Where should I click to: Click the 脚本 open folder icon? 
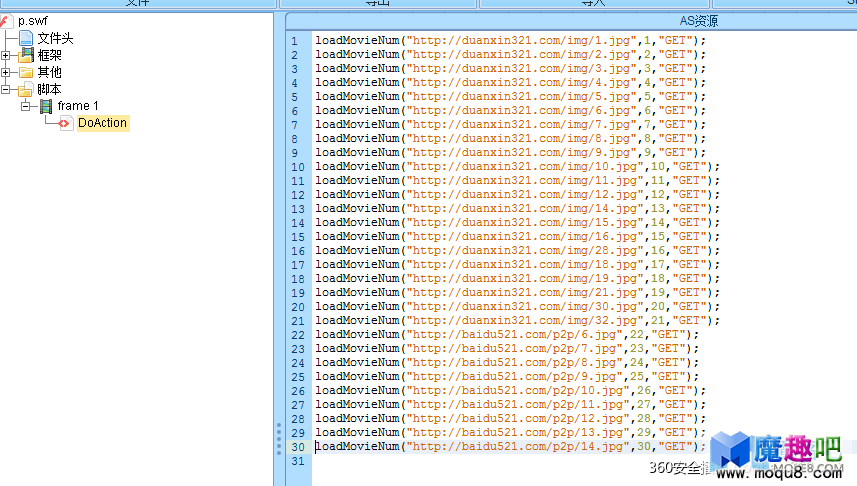pyautogui.click(x=26, y=89)
